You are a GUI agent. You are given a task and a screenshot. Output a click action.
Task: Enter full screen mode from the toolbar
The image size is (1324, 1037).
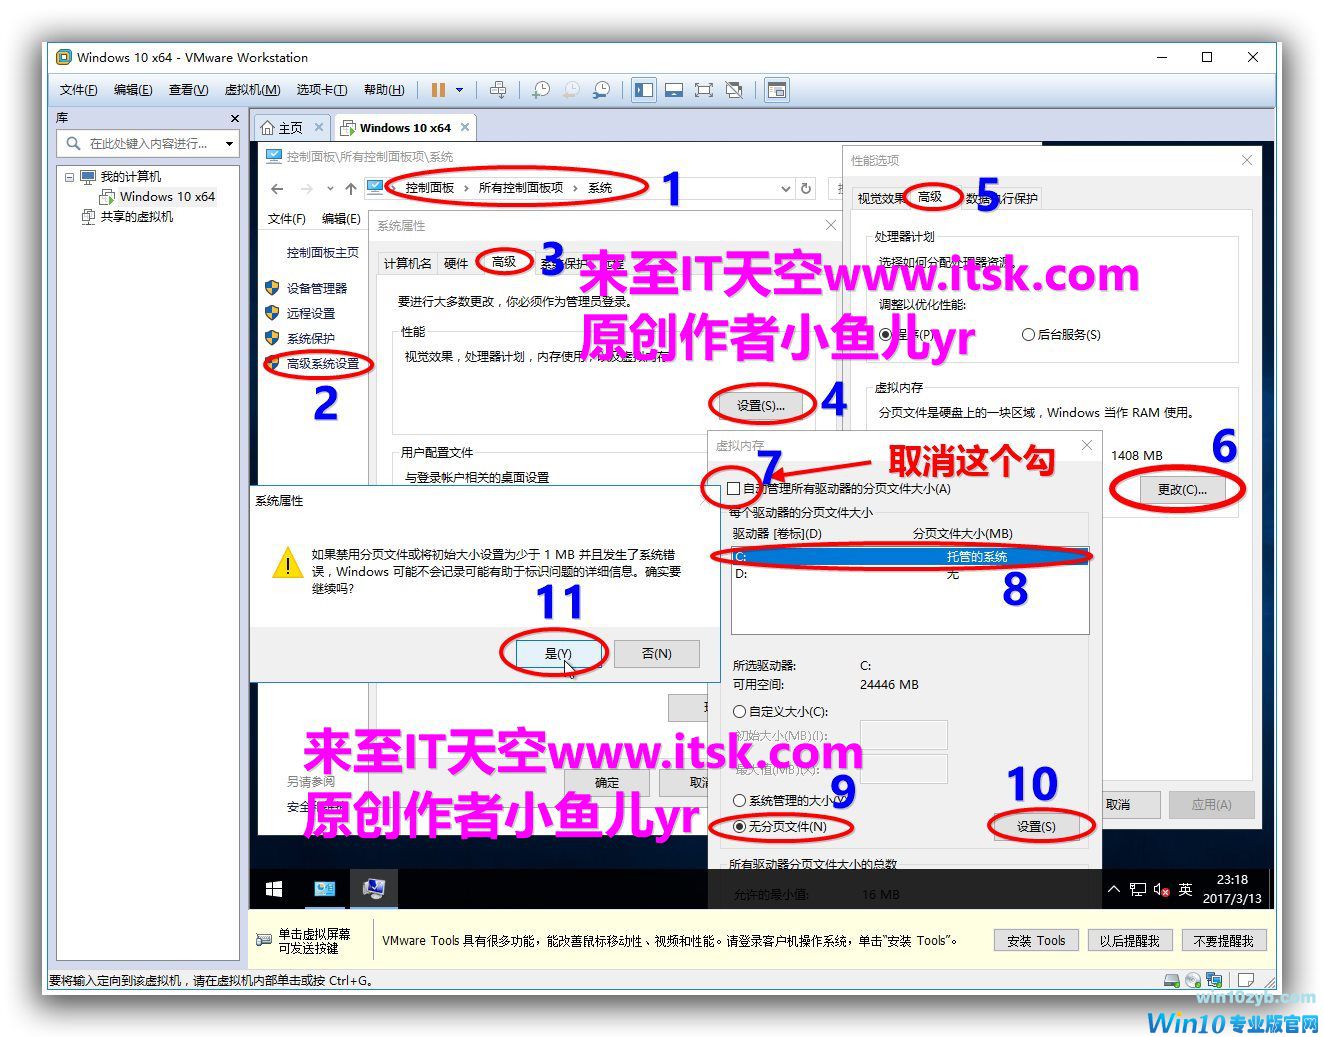pyautogui.click(x=704, y=90)
